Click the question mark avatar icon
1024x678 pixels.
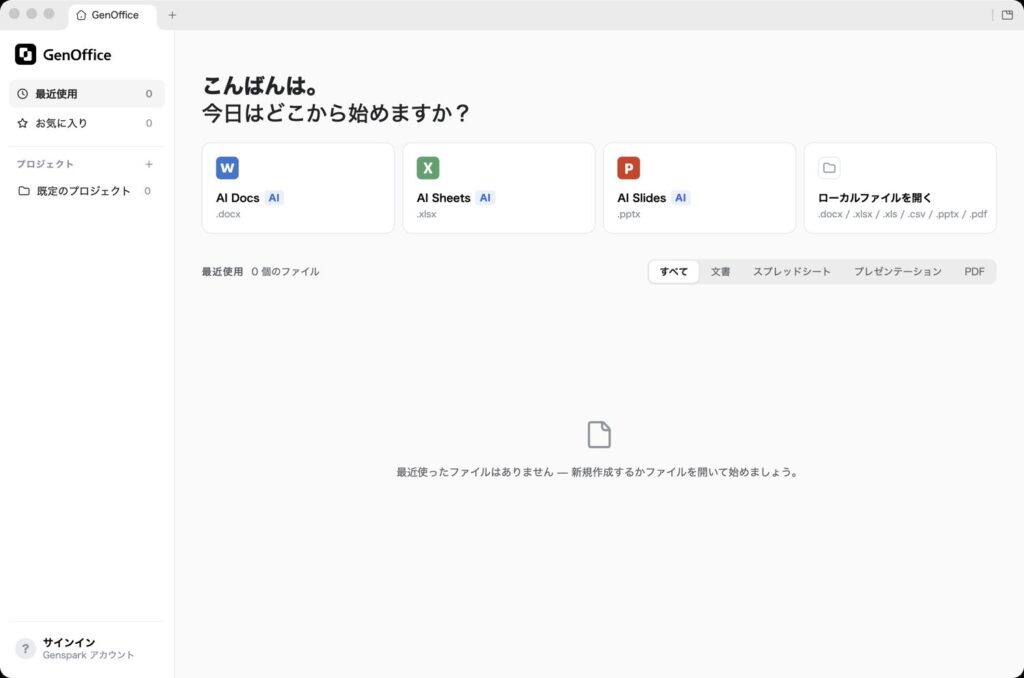(x=25, y=648)
